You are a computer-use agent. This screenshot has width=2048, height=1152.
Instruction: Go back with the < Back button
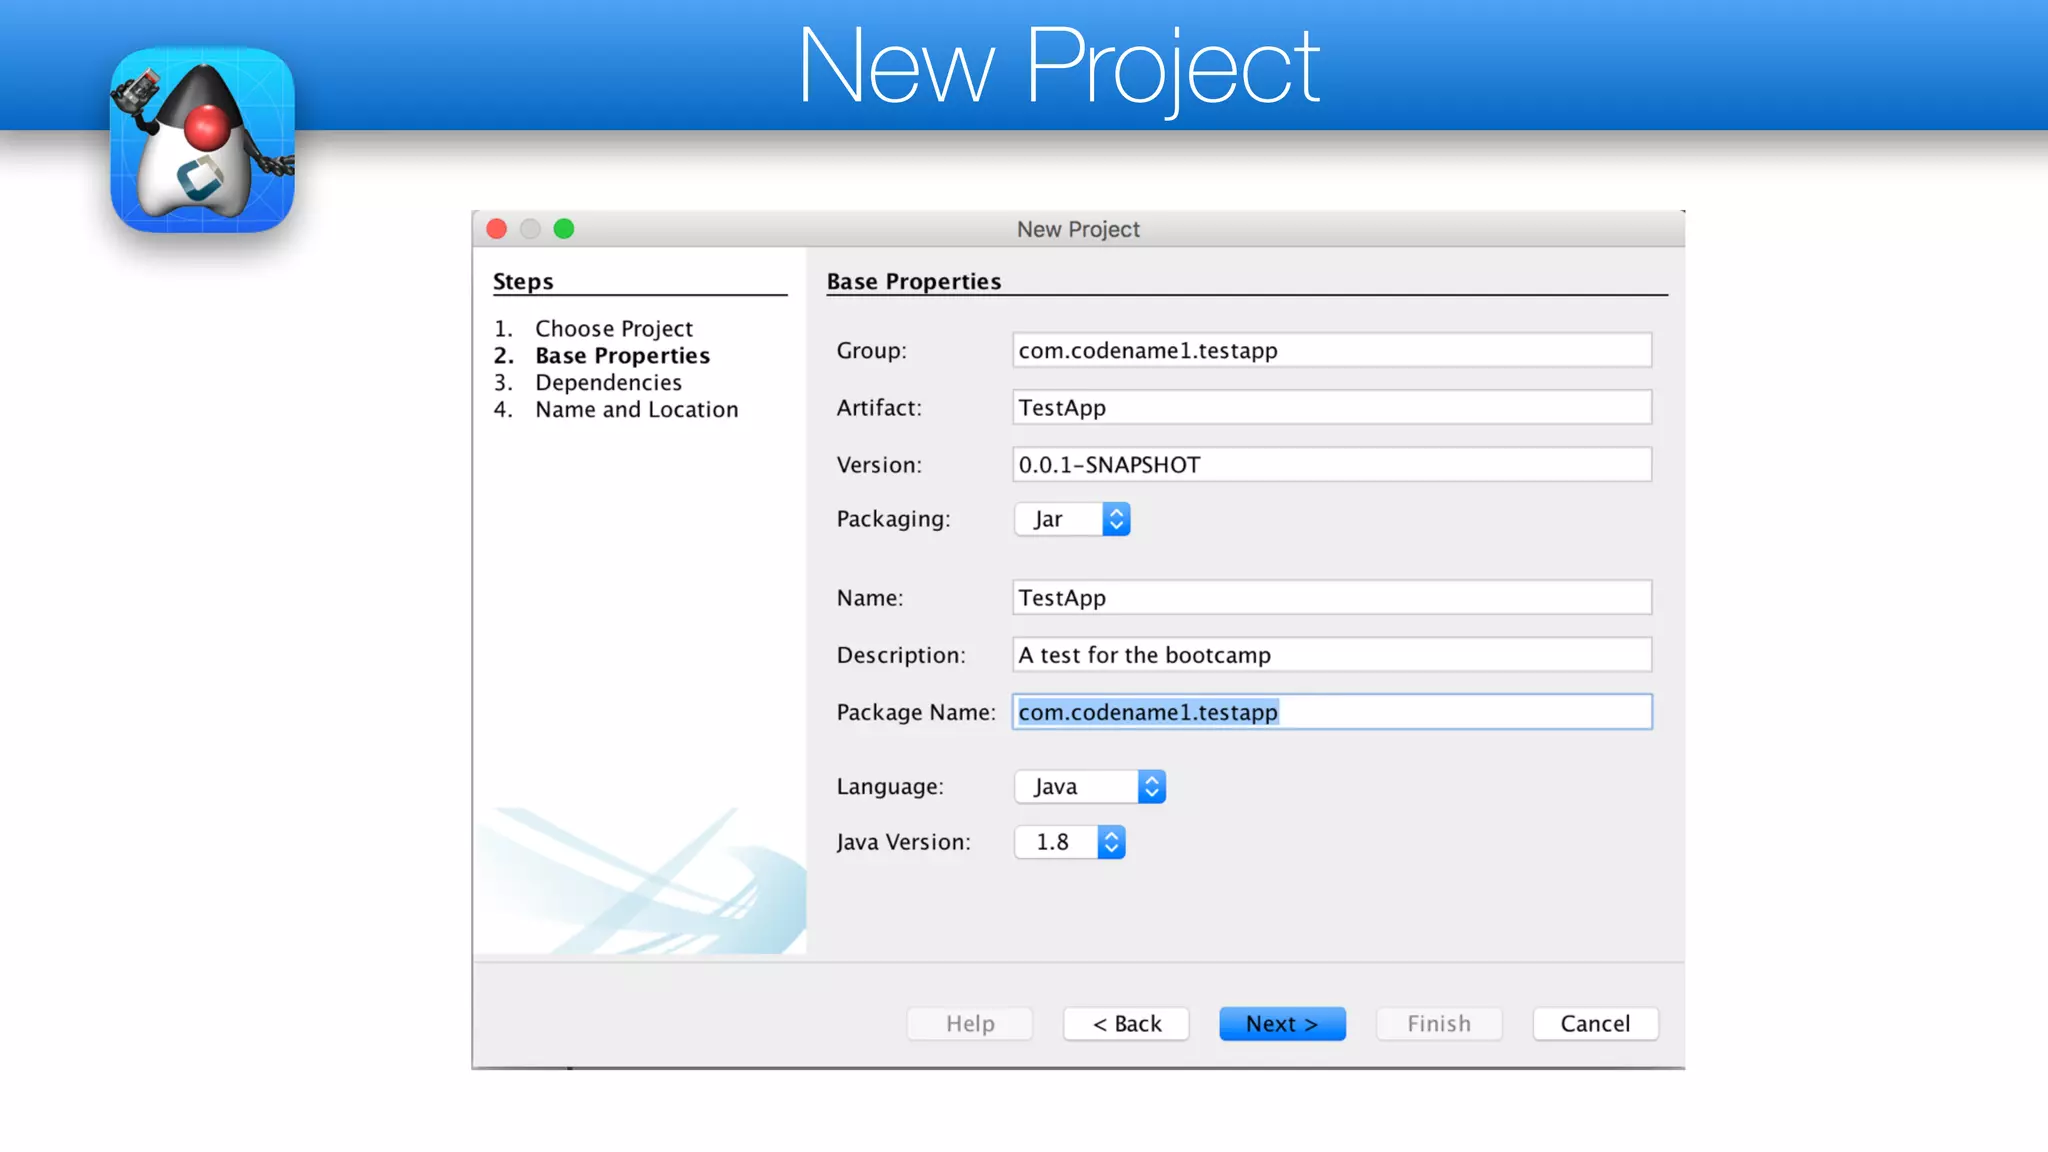coord(1126,1024)
